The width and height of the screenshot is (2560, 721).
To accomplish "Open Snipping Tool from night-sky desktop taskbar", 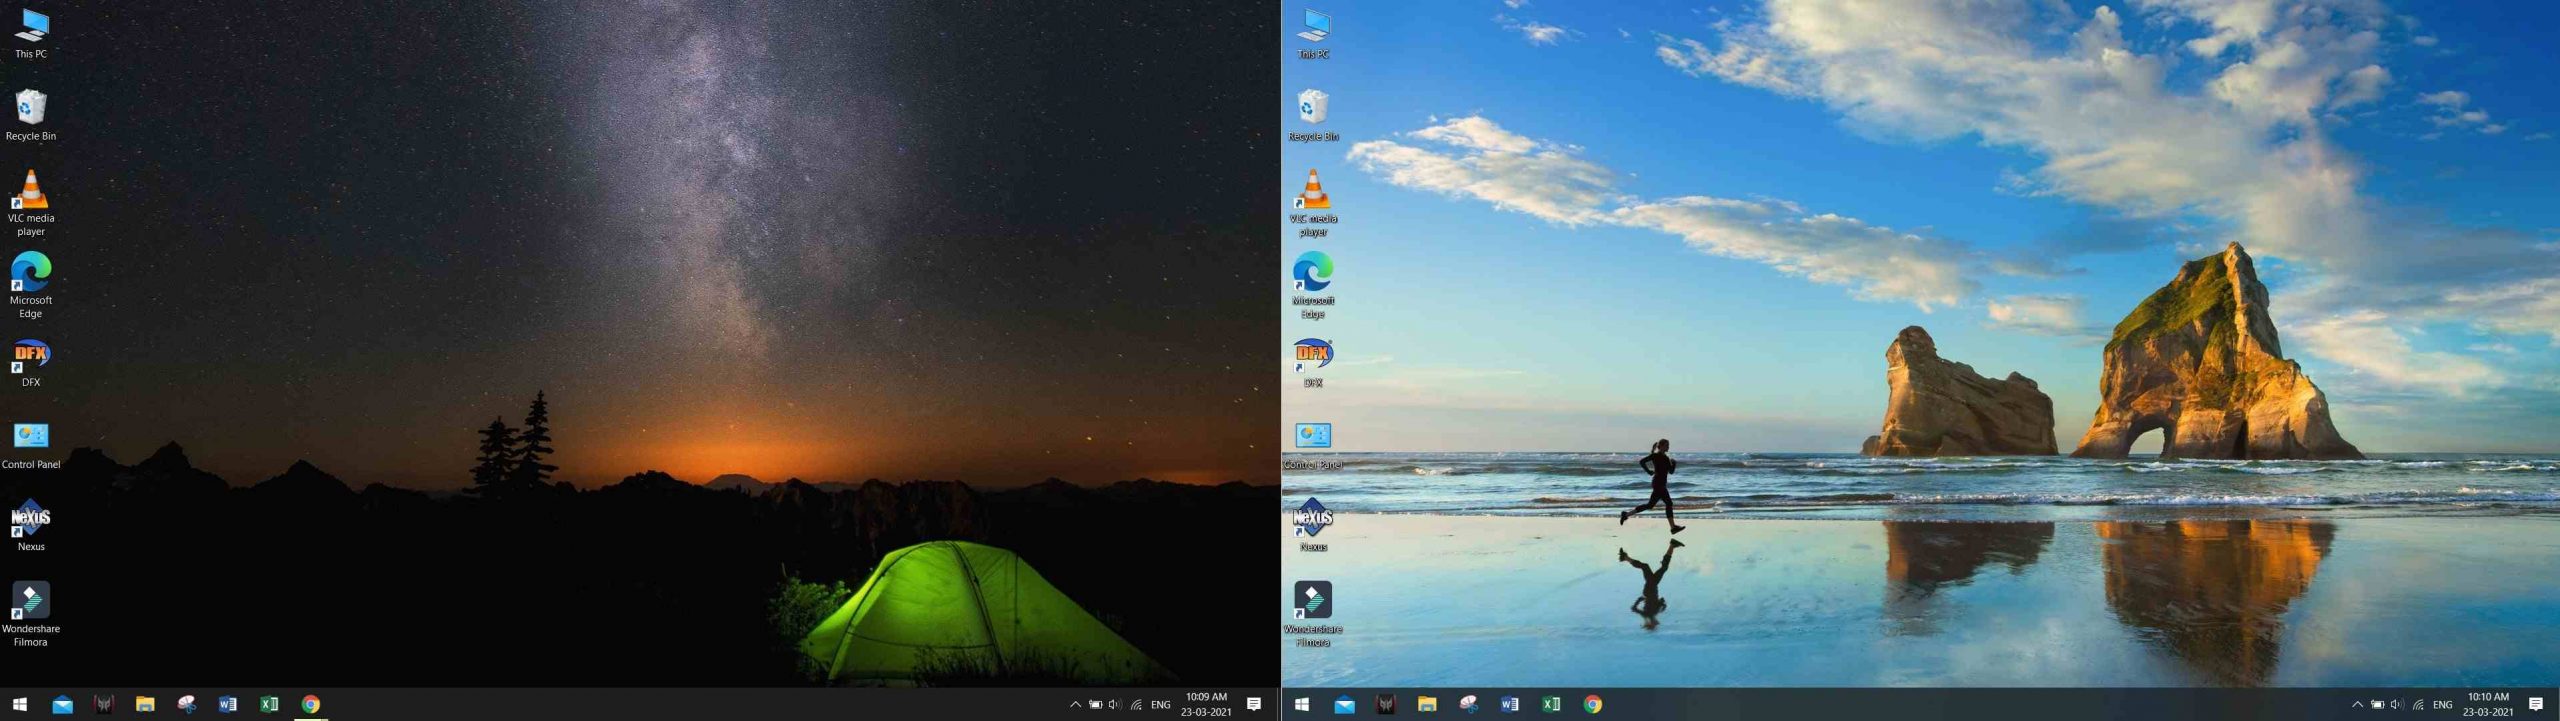I will pos(186,704).
